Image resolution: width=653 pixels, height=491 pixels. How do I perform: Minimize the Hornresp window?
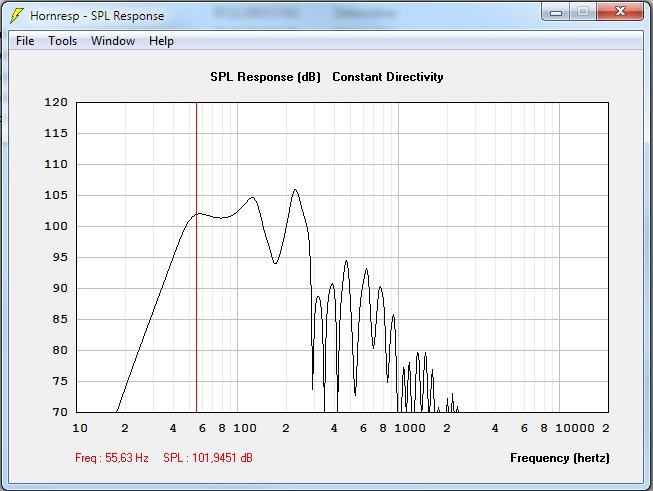click(x=556, y=12)
